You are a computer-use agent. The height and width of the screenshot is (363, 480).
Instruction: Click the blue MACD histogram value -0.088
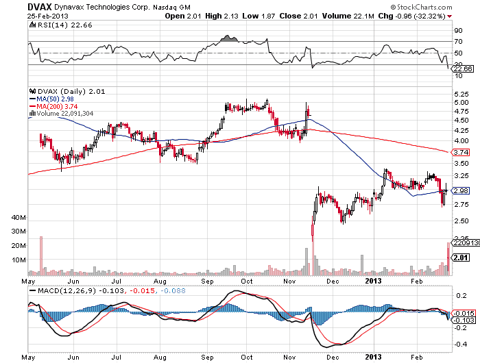coord(173,291)
